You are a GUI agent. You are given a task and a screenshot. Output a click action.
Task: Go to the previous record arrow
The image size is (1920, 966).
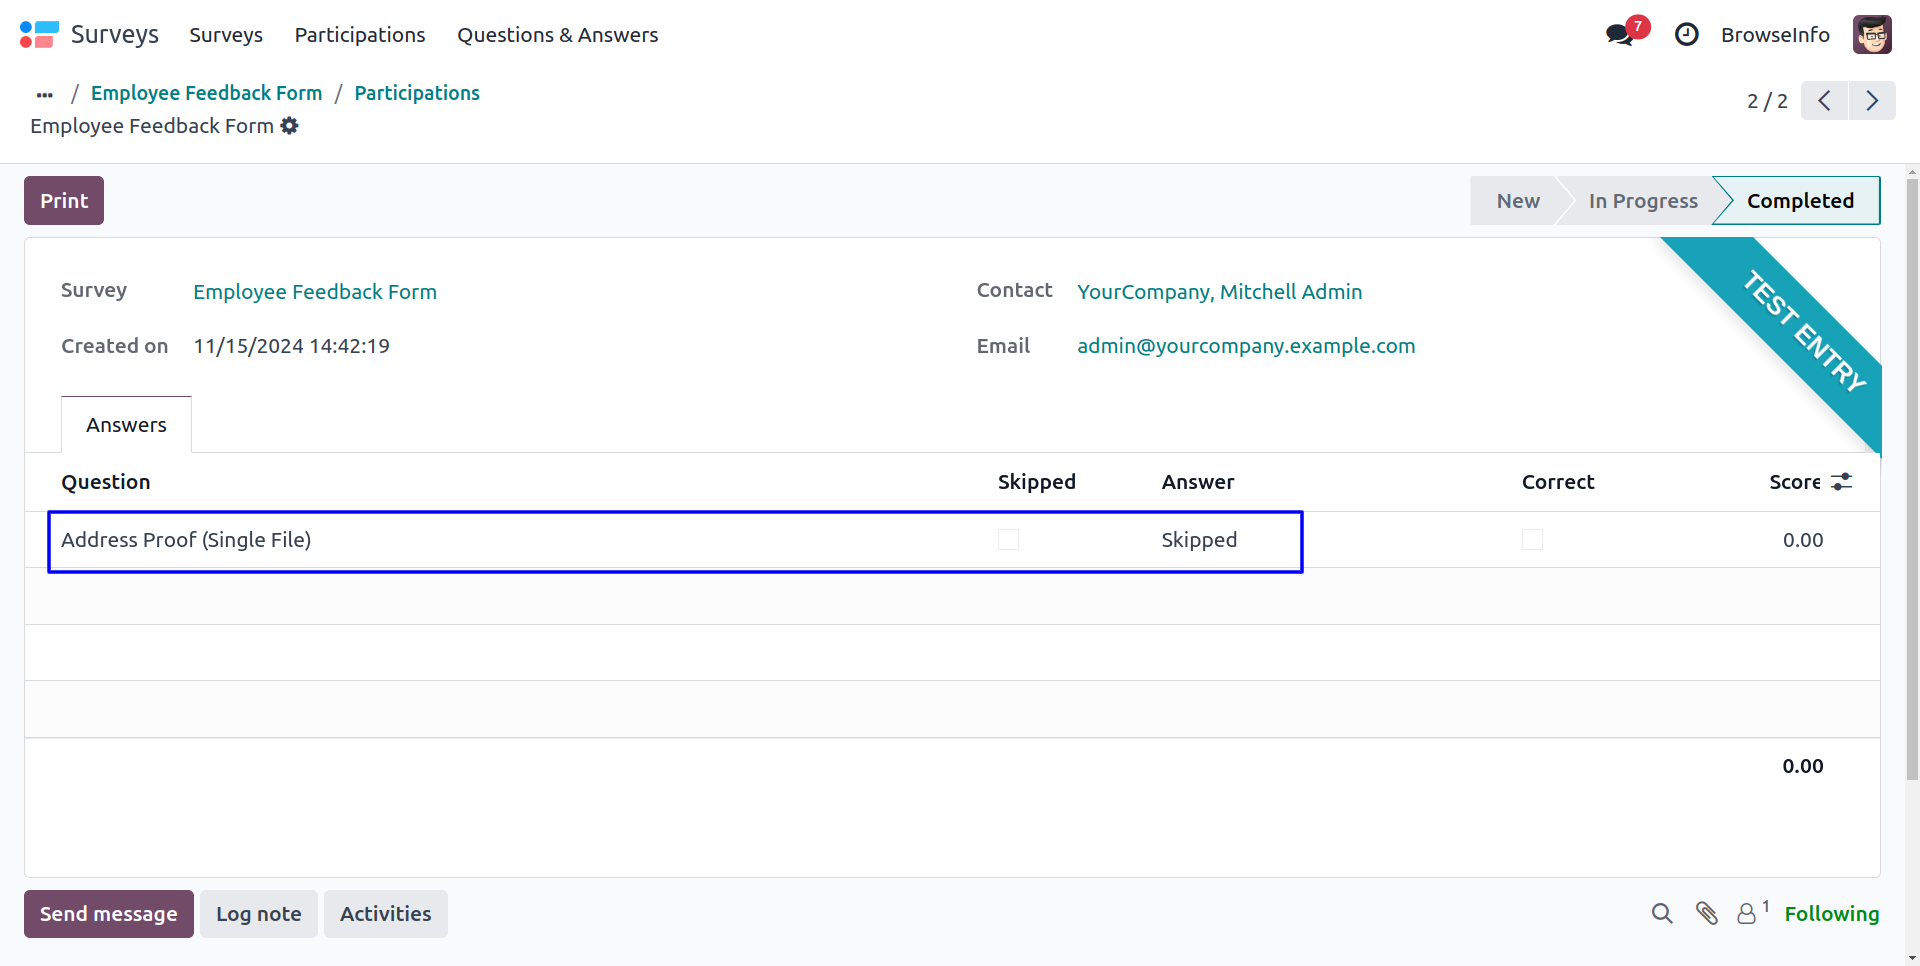(x=1824, y=101)
